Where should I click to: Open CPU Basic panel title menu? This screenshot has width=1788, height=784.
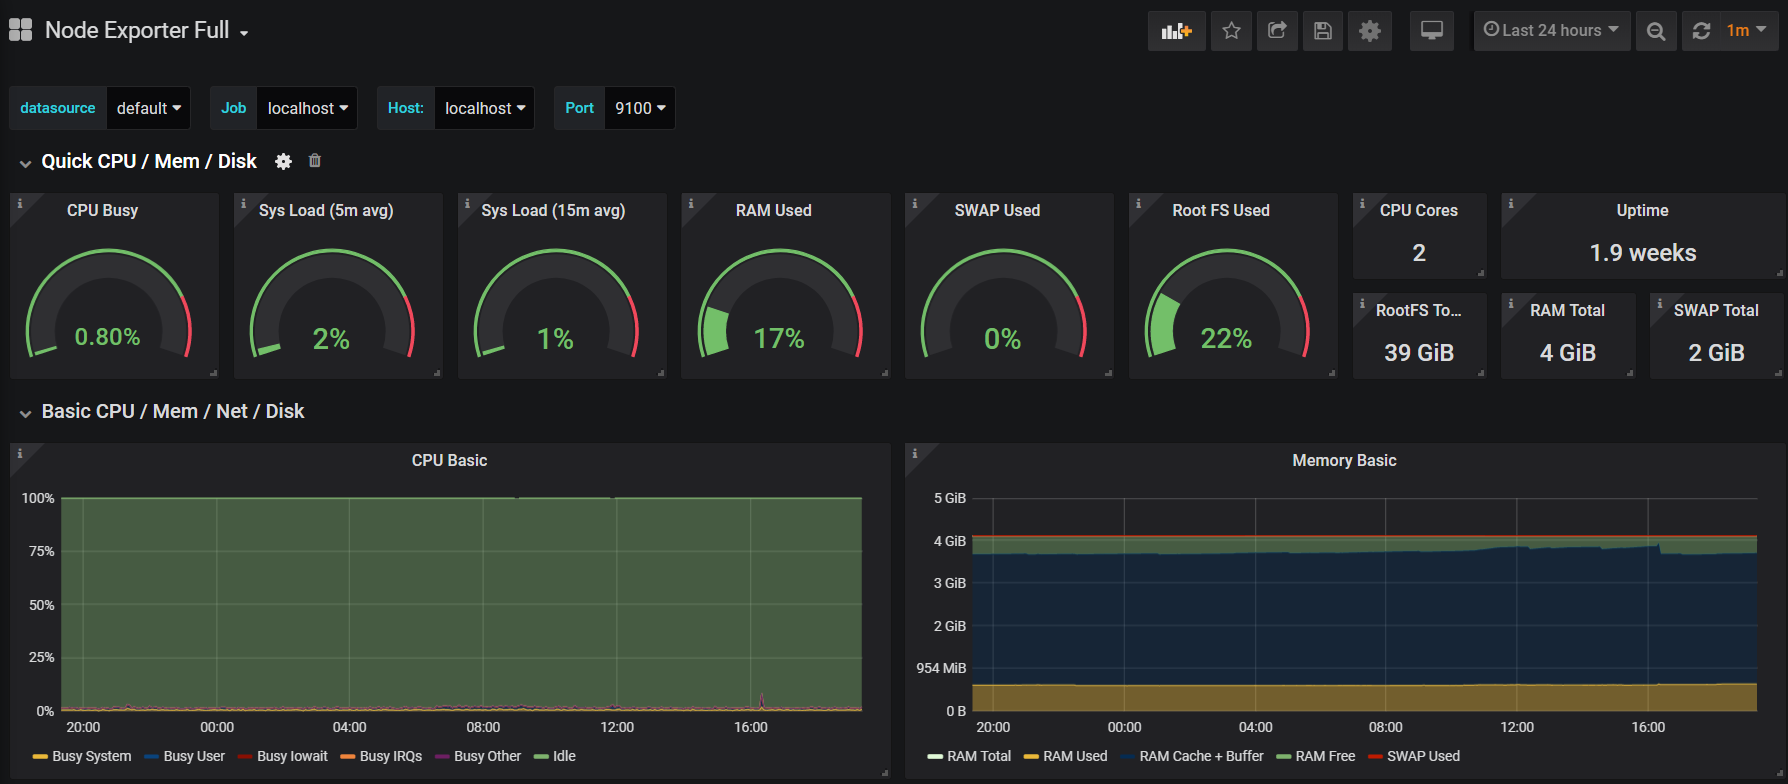tap(450, 460)
